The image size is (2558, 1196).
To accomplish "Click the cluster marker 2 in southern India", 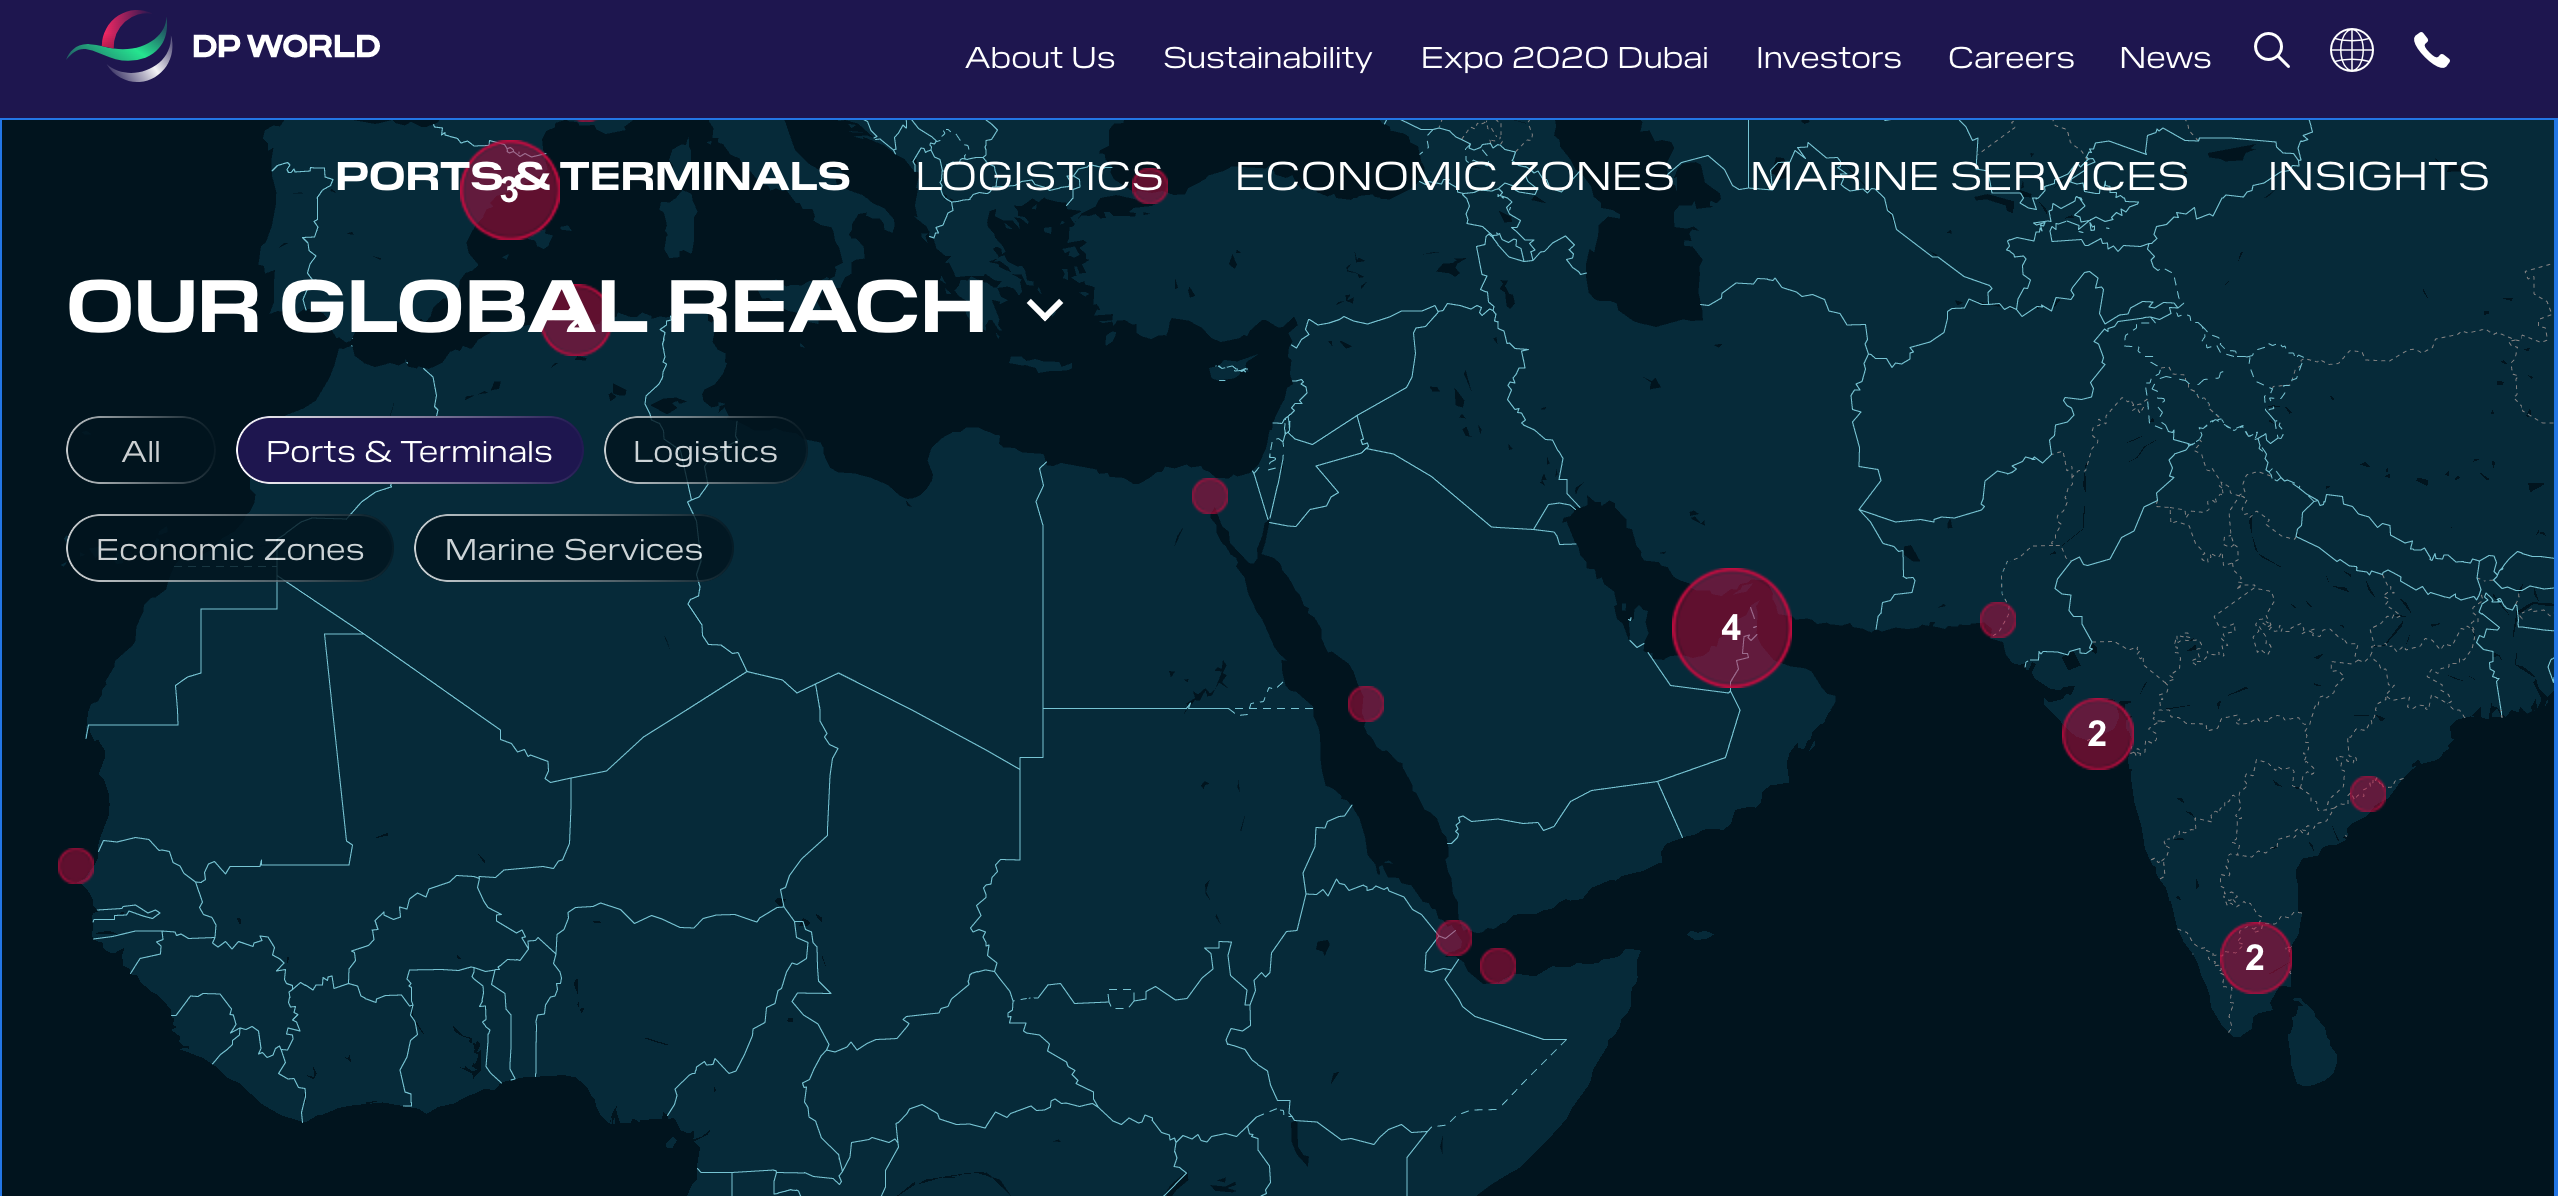I will [x=2255, y=958].
